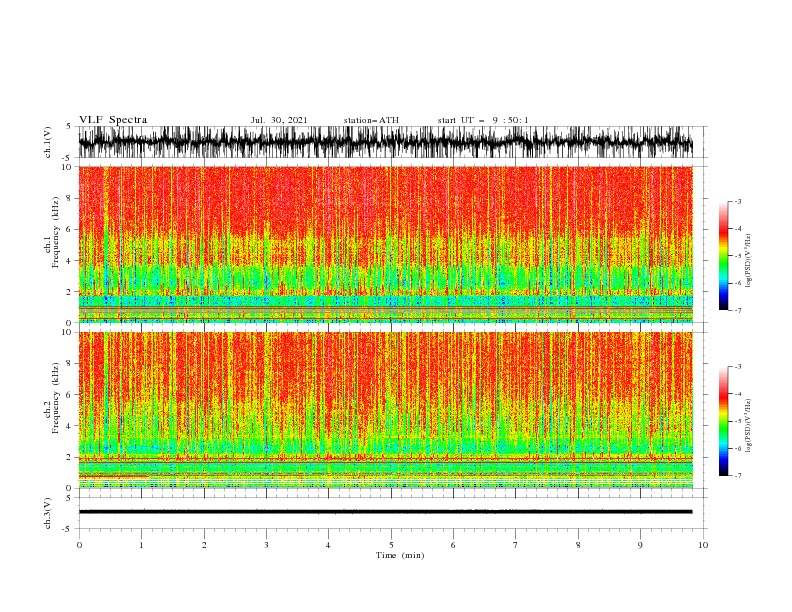Click the ch.1 colorbar '-3' label
The height and width of the screenshot is (612, 792).
(x=737, y=201)
